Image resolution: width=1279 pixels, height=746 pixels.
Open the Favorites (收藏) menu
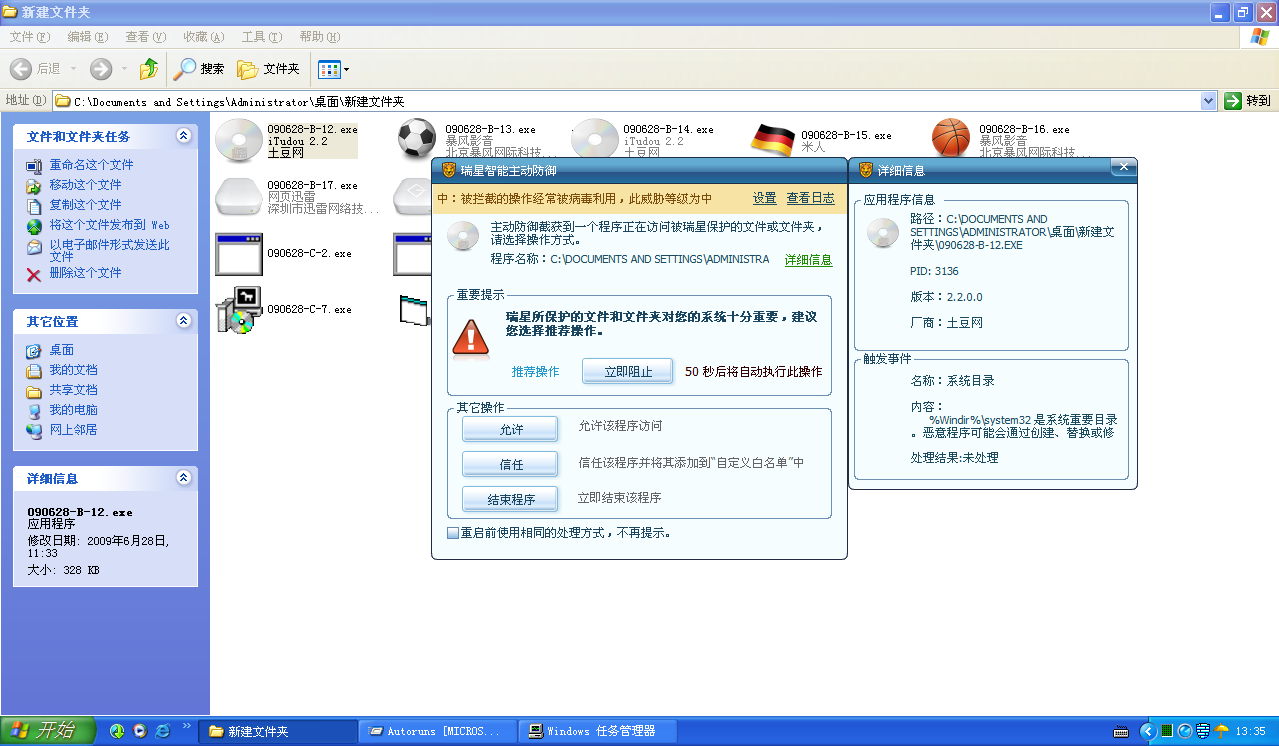tap(203, 37)
